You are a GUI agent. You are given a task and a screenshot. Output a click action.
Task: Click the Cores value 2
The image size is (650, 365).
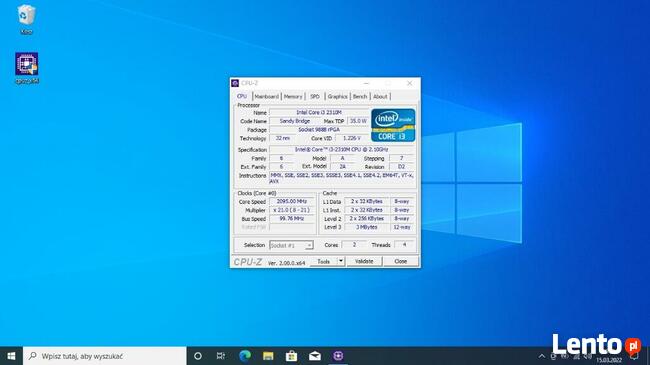[354, 245]
